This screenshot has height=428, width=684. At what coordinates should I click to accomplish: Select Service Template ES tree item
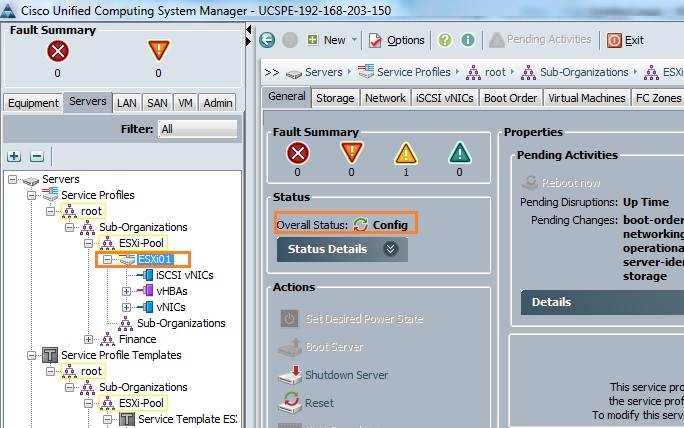tap(188, 419)
